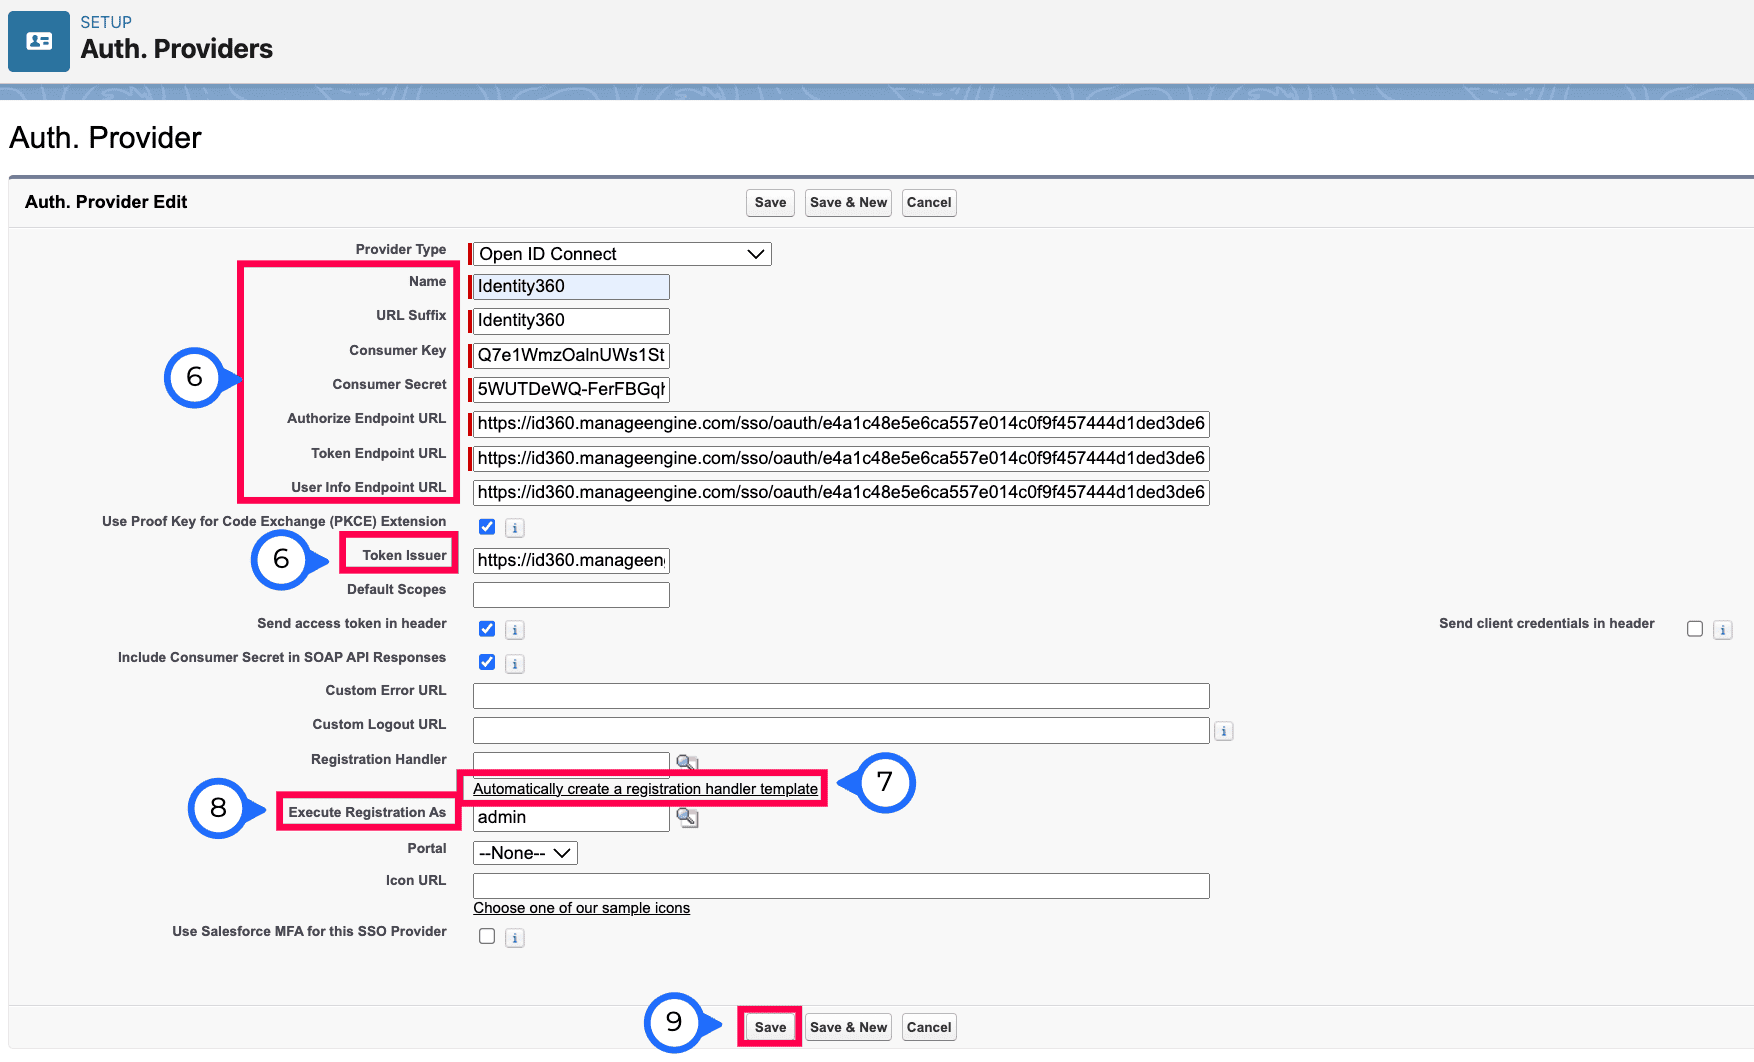Viewport: 1754px width, 1062px height.
Task: Open the Portal dropdown
Action: 524,852
